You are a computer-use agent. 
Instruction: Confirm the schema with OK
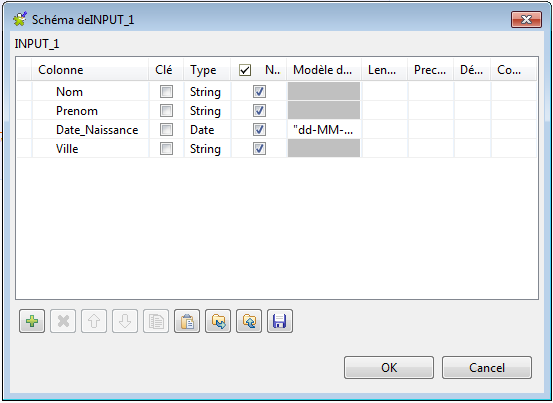(x=389, y=367)
